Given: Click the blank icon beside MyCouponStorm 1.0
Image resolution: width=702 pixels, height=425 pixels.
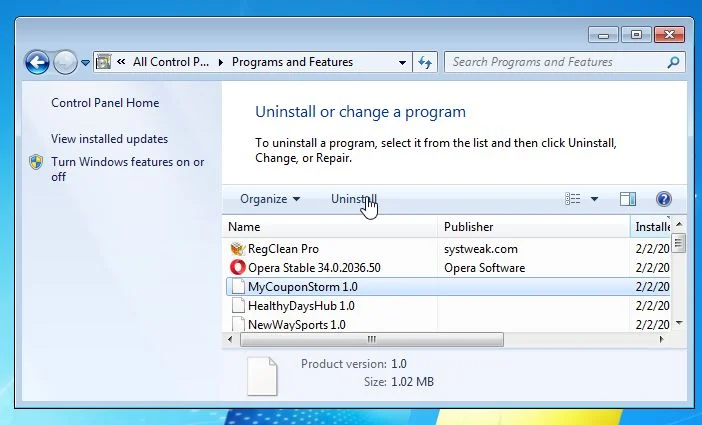Looking at the screenshot, I should pyautogui.click(x=238, y=287).
